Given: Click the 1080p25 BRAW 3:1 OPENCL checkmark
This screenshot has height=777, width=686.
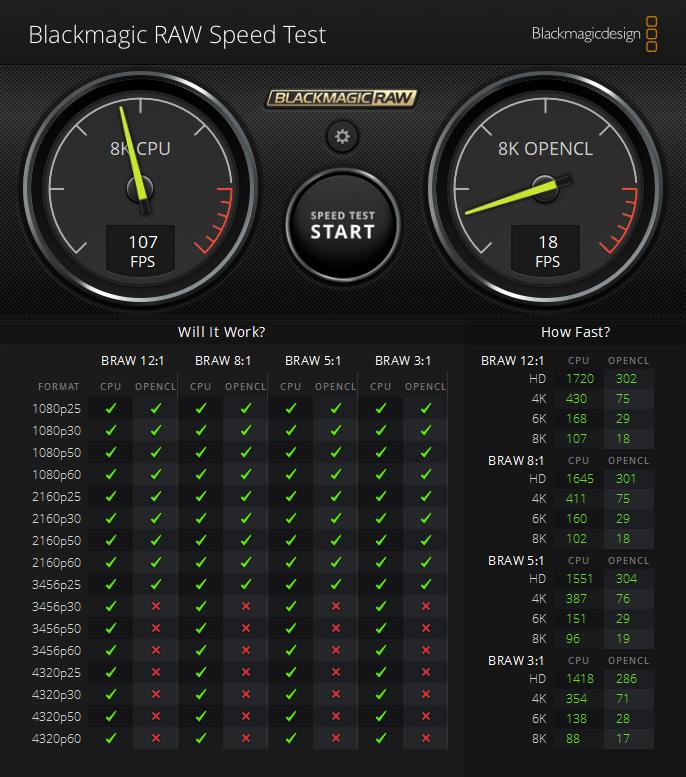Looking at the screenshot, I should [426, 408].
